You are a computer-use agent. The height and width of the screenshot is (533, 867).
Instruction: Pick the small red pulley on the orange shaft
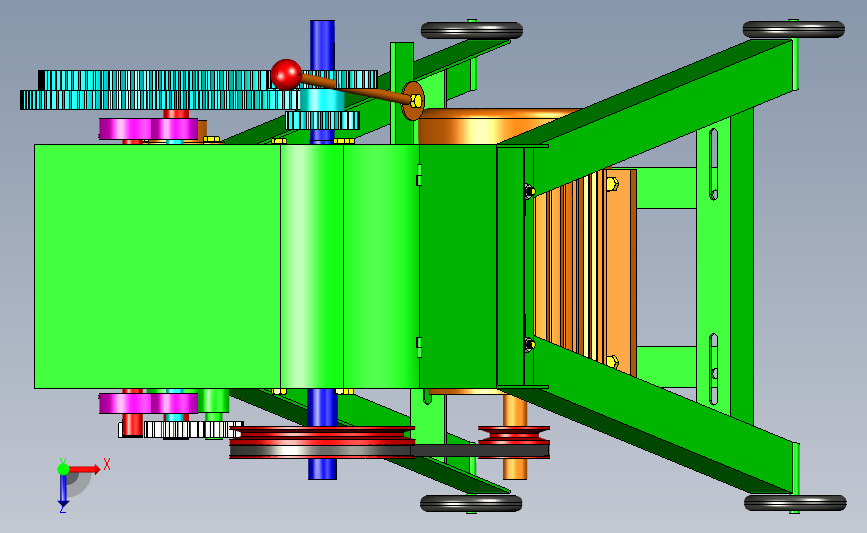[514, 441]
